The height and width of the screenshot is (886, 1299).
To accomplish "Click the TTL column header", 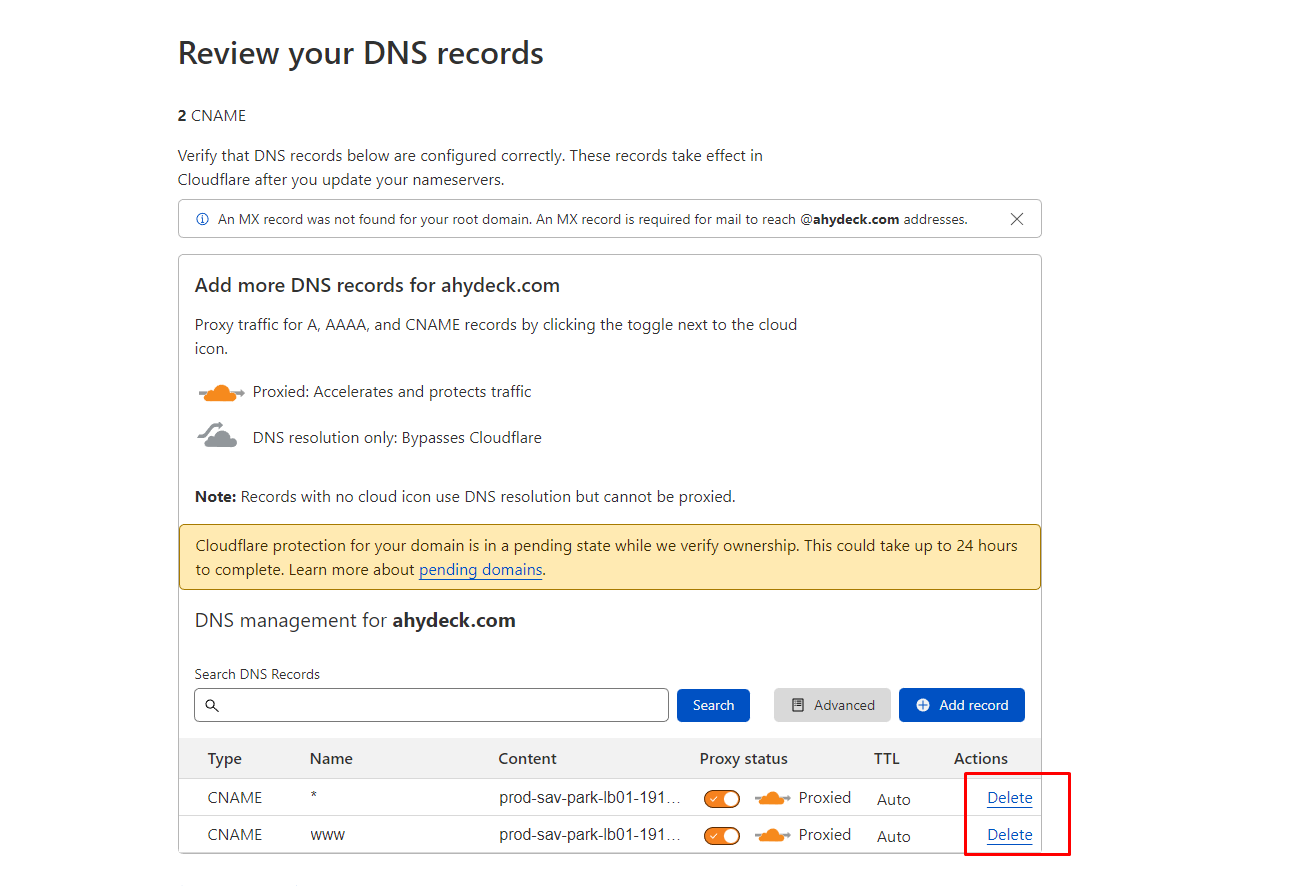I will [887, 759].
